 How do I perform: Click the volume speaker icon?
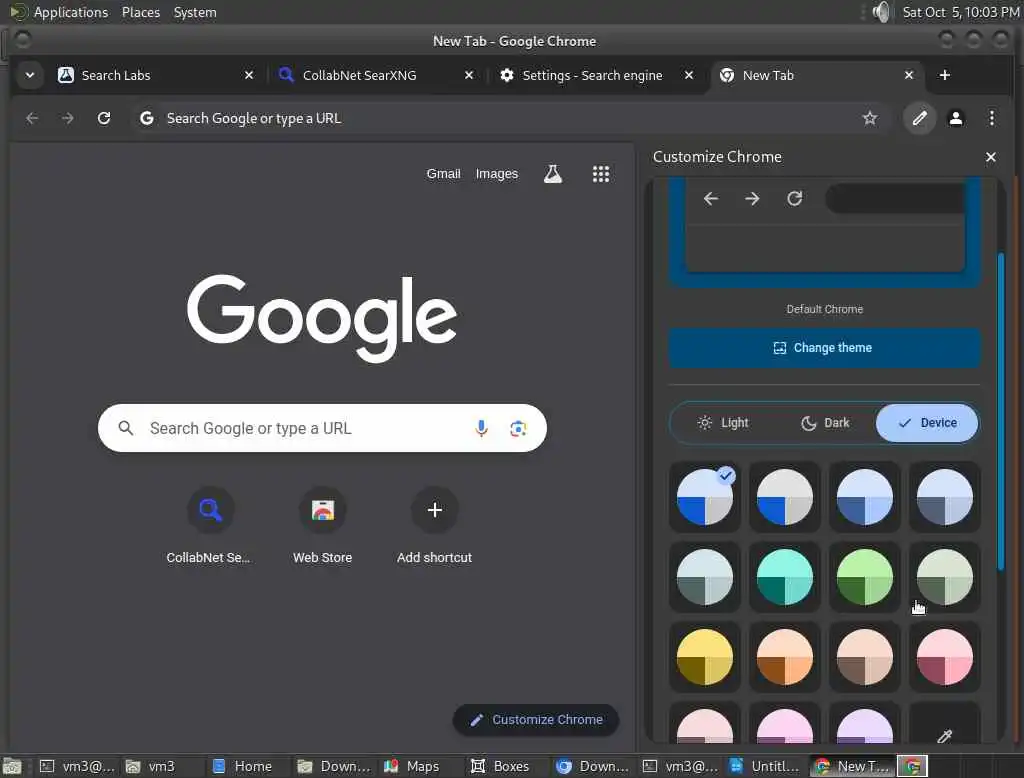(881, 12)
